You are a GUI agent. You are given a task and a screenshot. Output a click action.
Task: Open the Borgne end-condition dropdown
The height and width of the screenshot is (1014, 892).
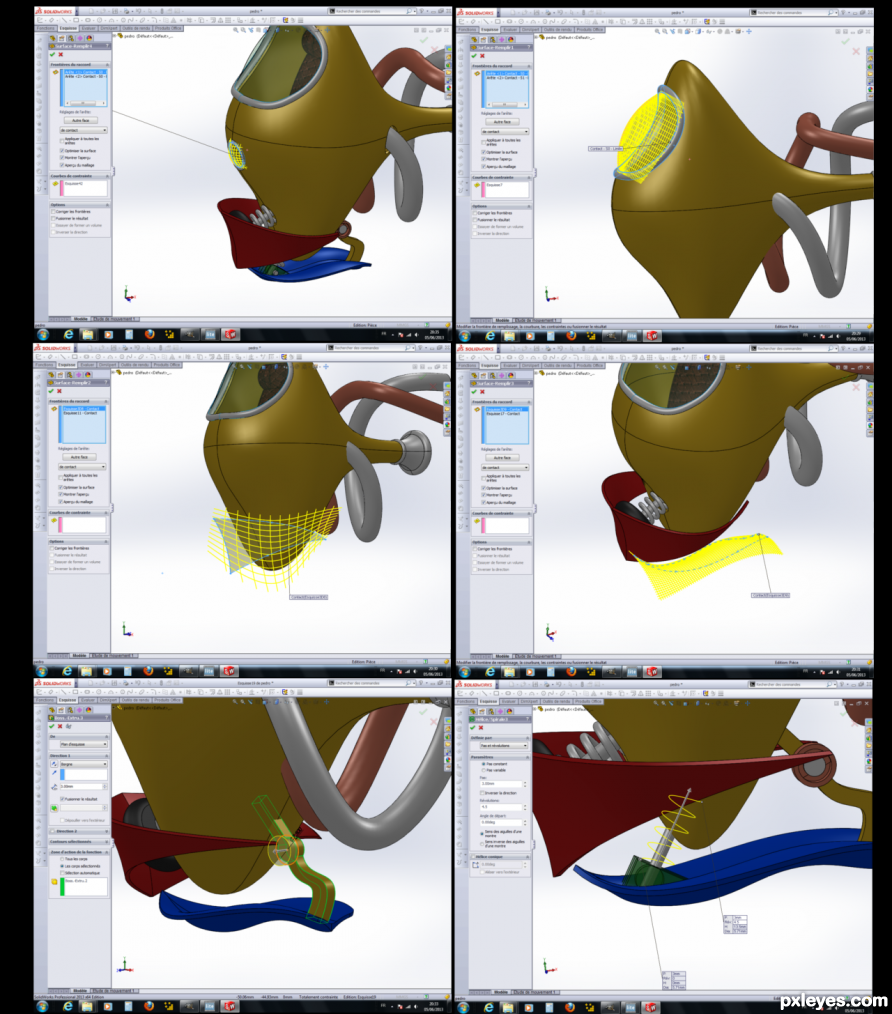(x=83, y=764)
